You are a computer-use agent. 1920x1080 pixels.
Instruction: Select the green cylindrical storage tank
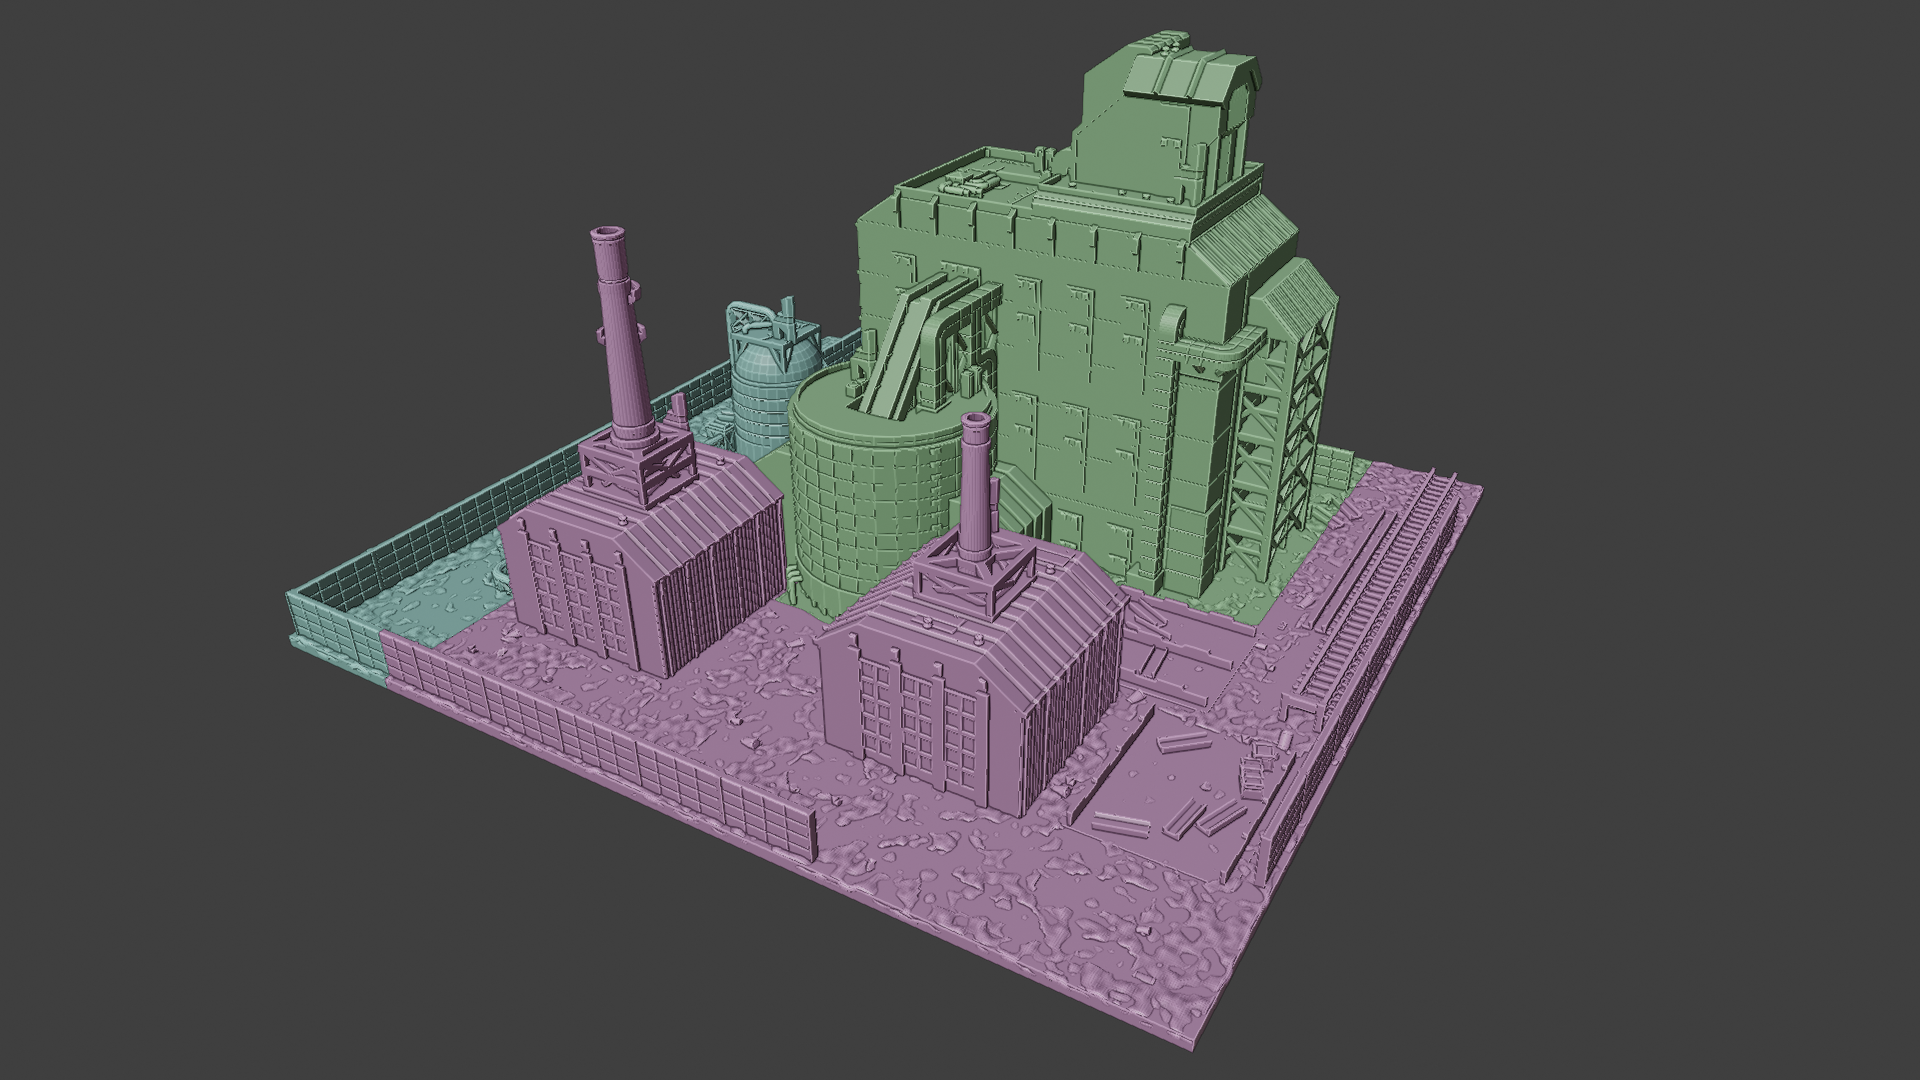tap(870, 500)
